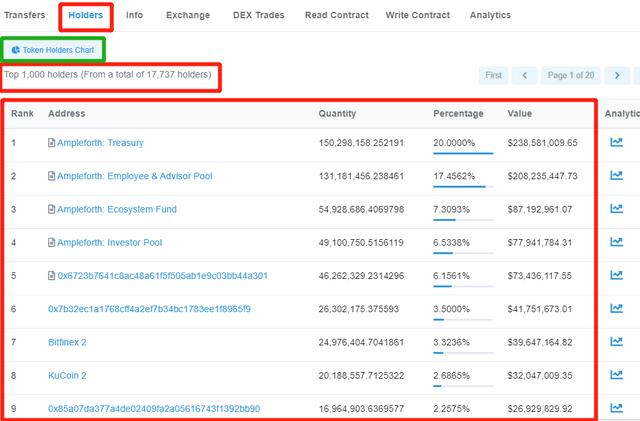Select quantity 131,181,456.238461

pos(361,176)
